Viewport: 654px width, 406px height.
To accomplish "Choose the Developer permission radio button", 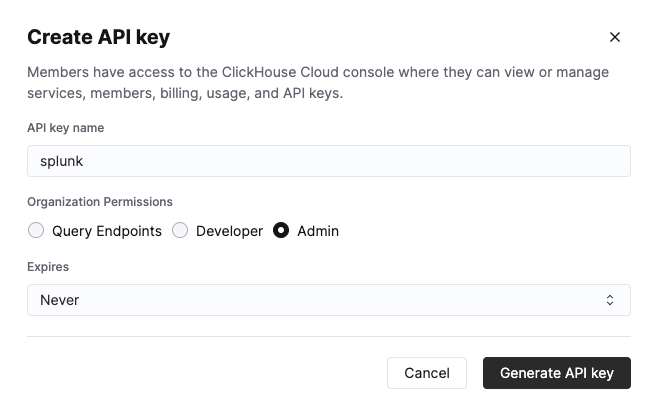I will click(180, 231).
